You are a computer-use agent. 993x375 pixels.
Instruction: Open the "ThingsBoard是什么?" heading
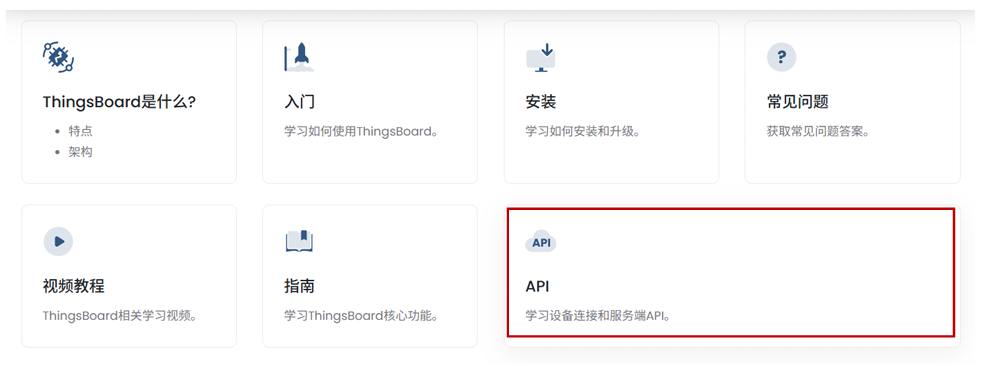119,102
